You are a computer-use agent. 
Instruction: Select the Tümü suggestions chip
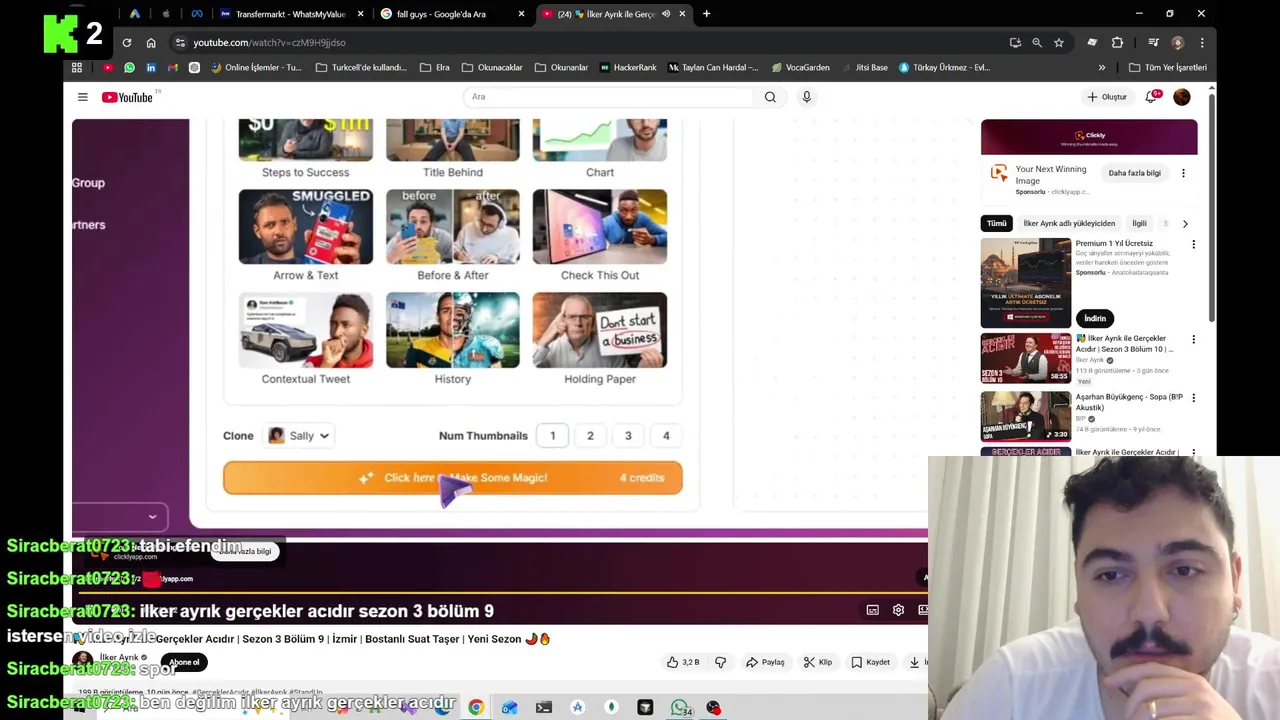[996, 224]
